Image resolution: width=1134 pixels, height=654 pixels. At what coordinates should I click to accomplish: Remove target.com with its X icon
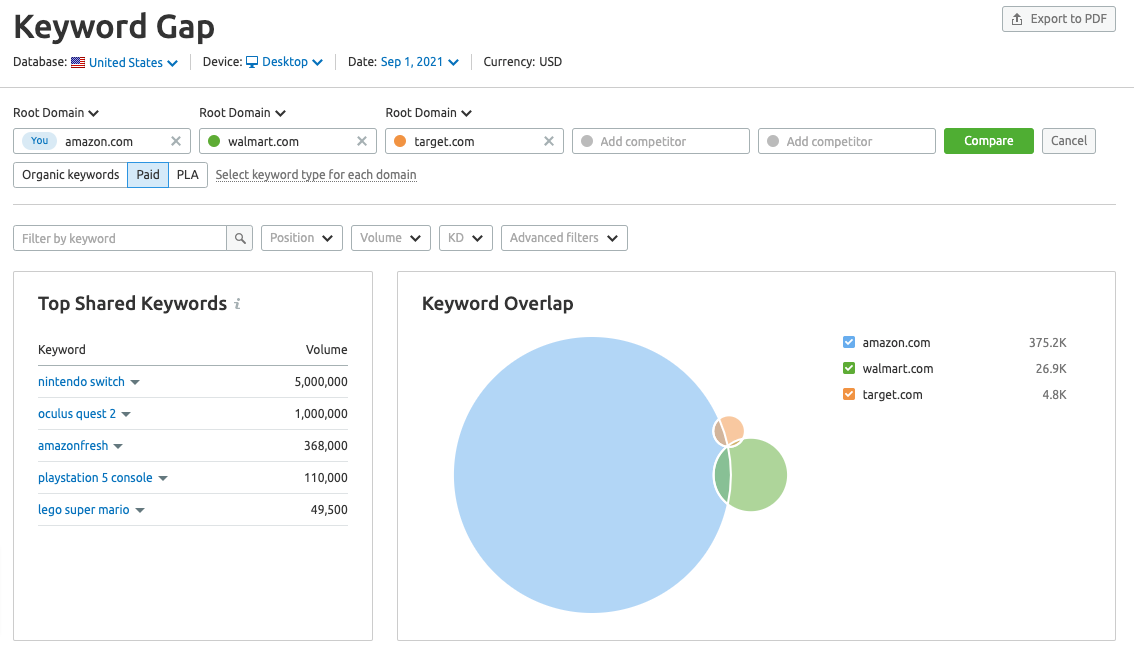[x=548, y=141]
